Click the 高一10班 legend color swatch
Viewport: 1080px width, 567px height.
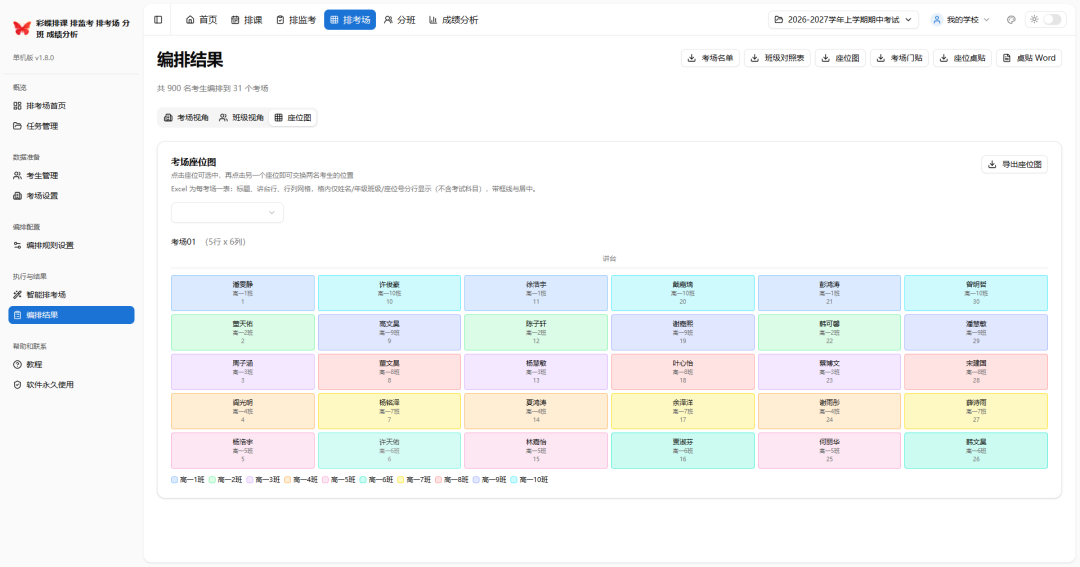coord(514,480)
